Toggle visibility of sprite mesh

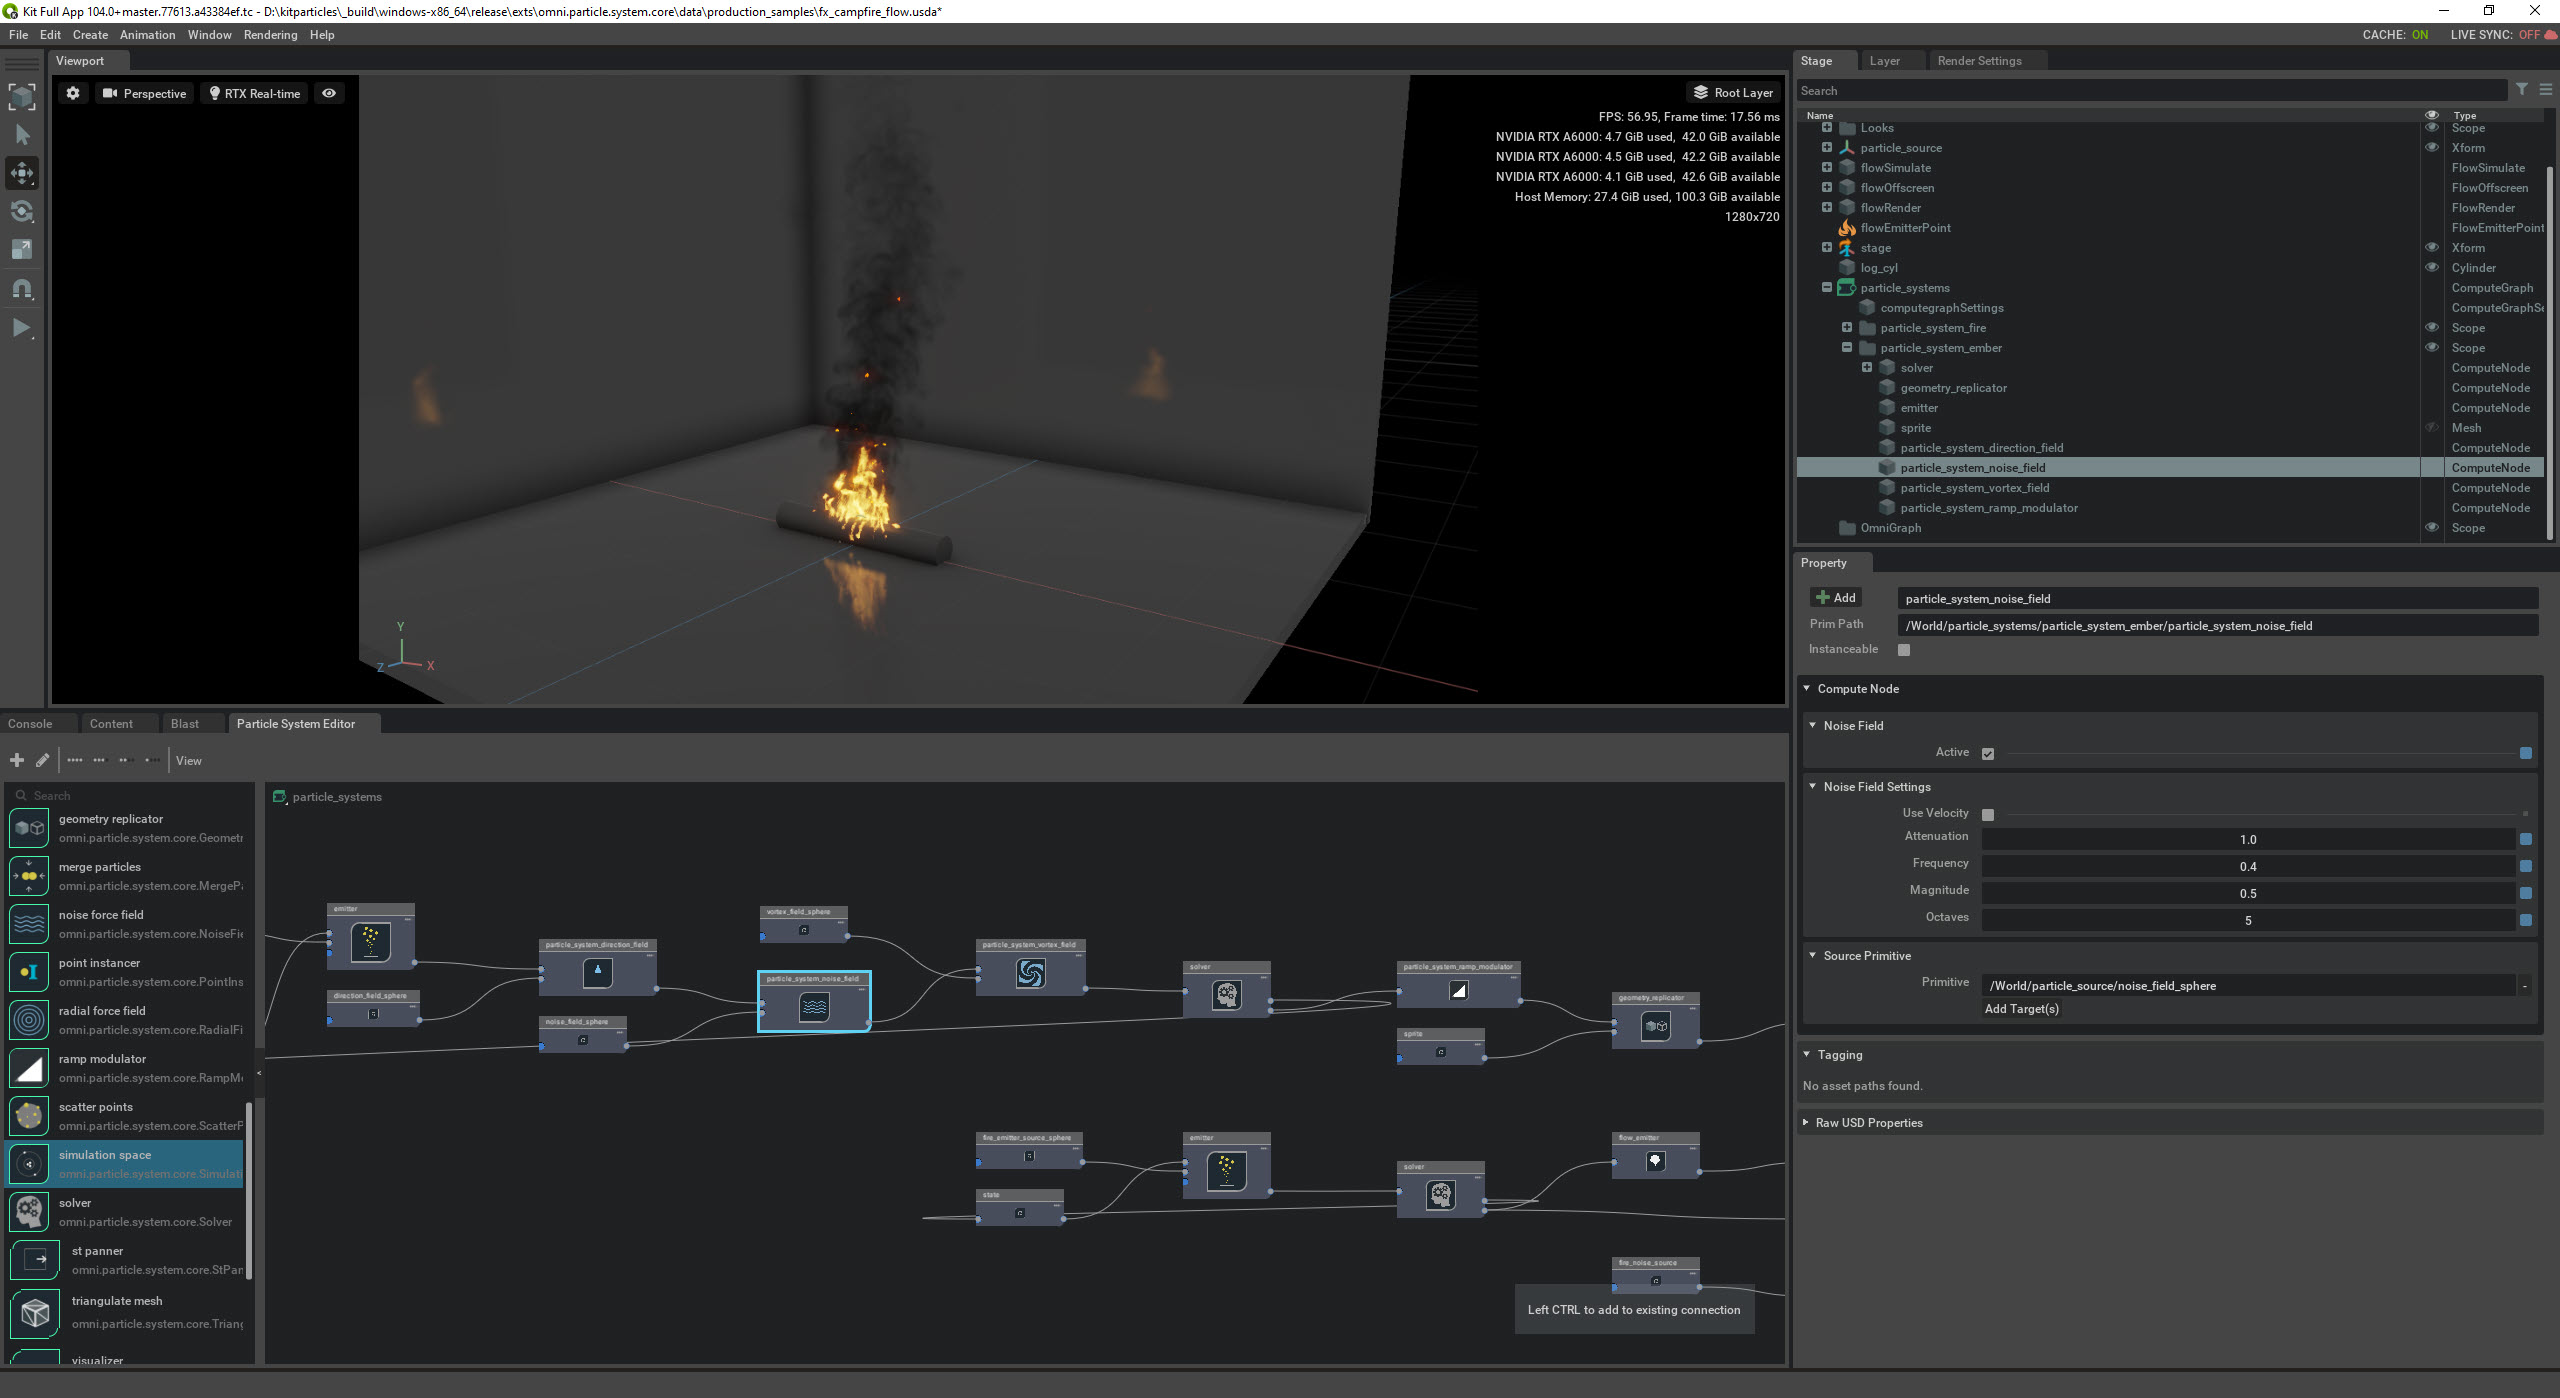click(2432, 427)
